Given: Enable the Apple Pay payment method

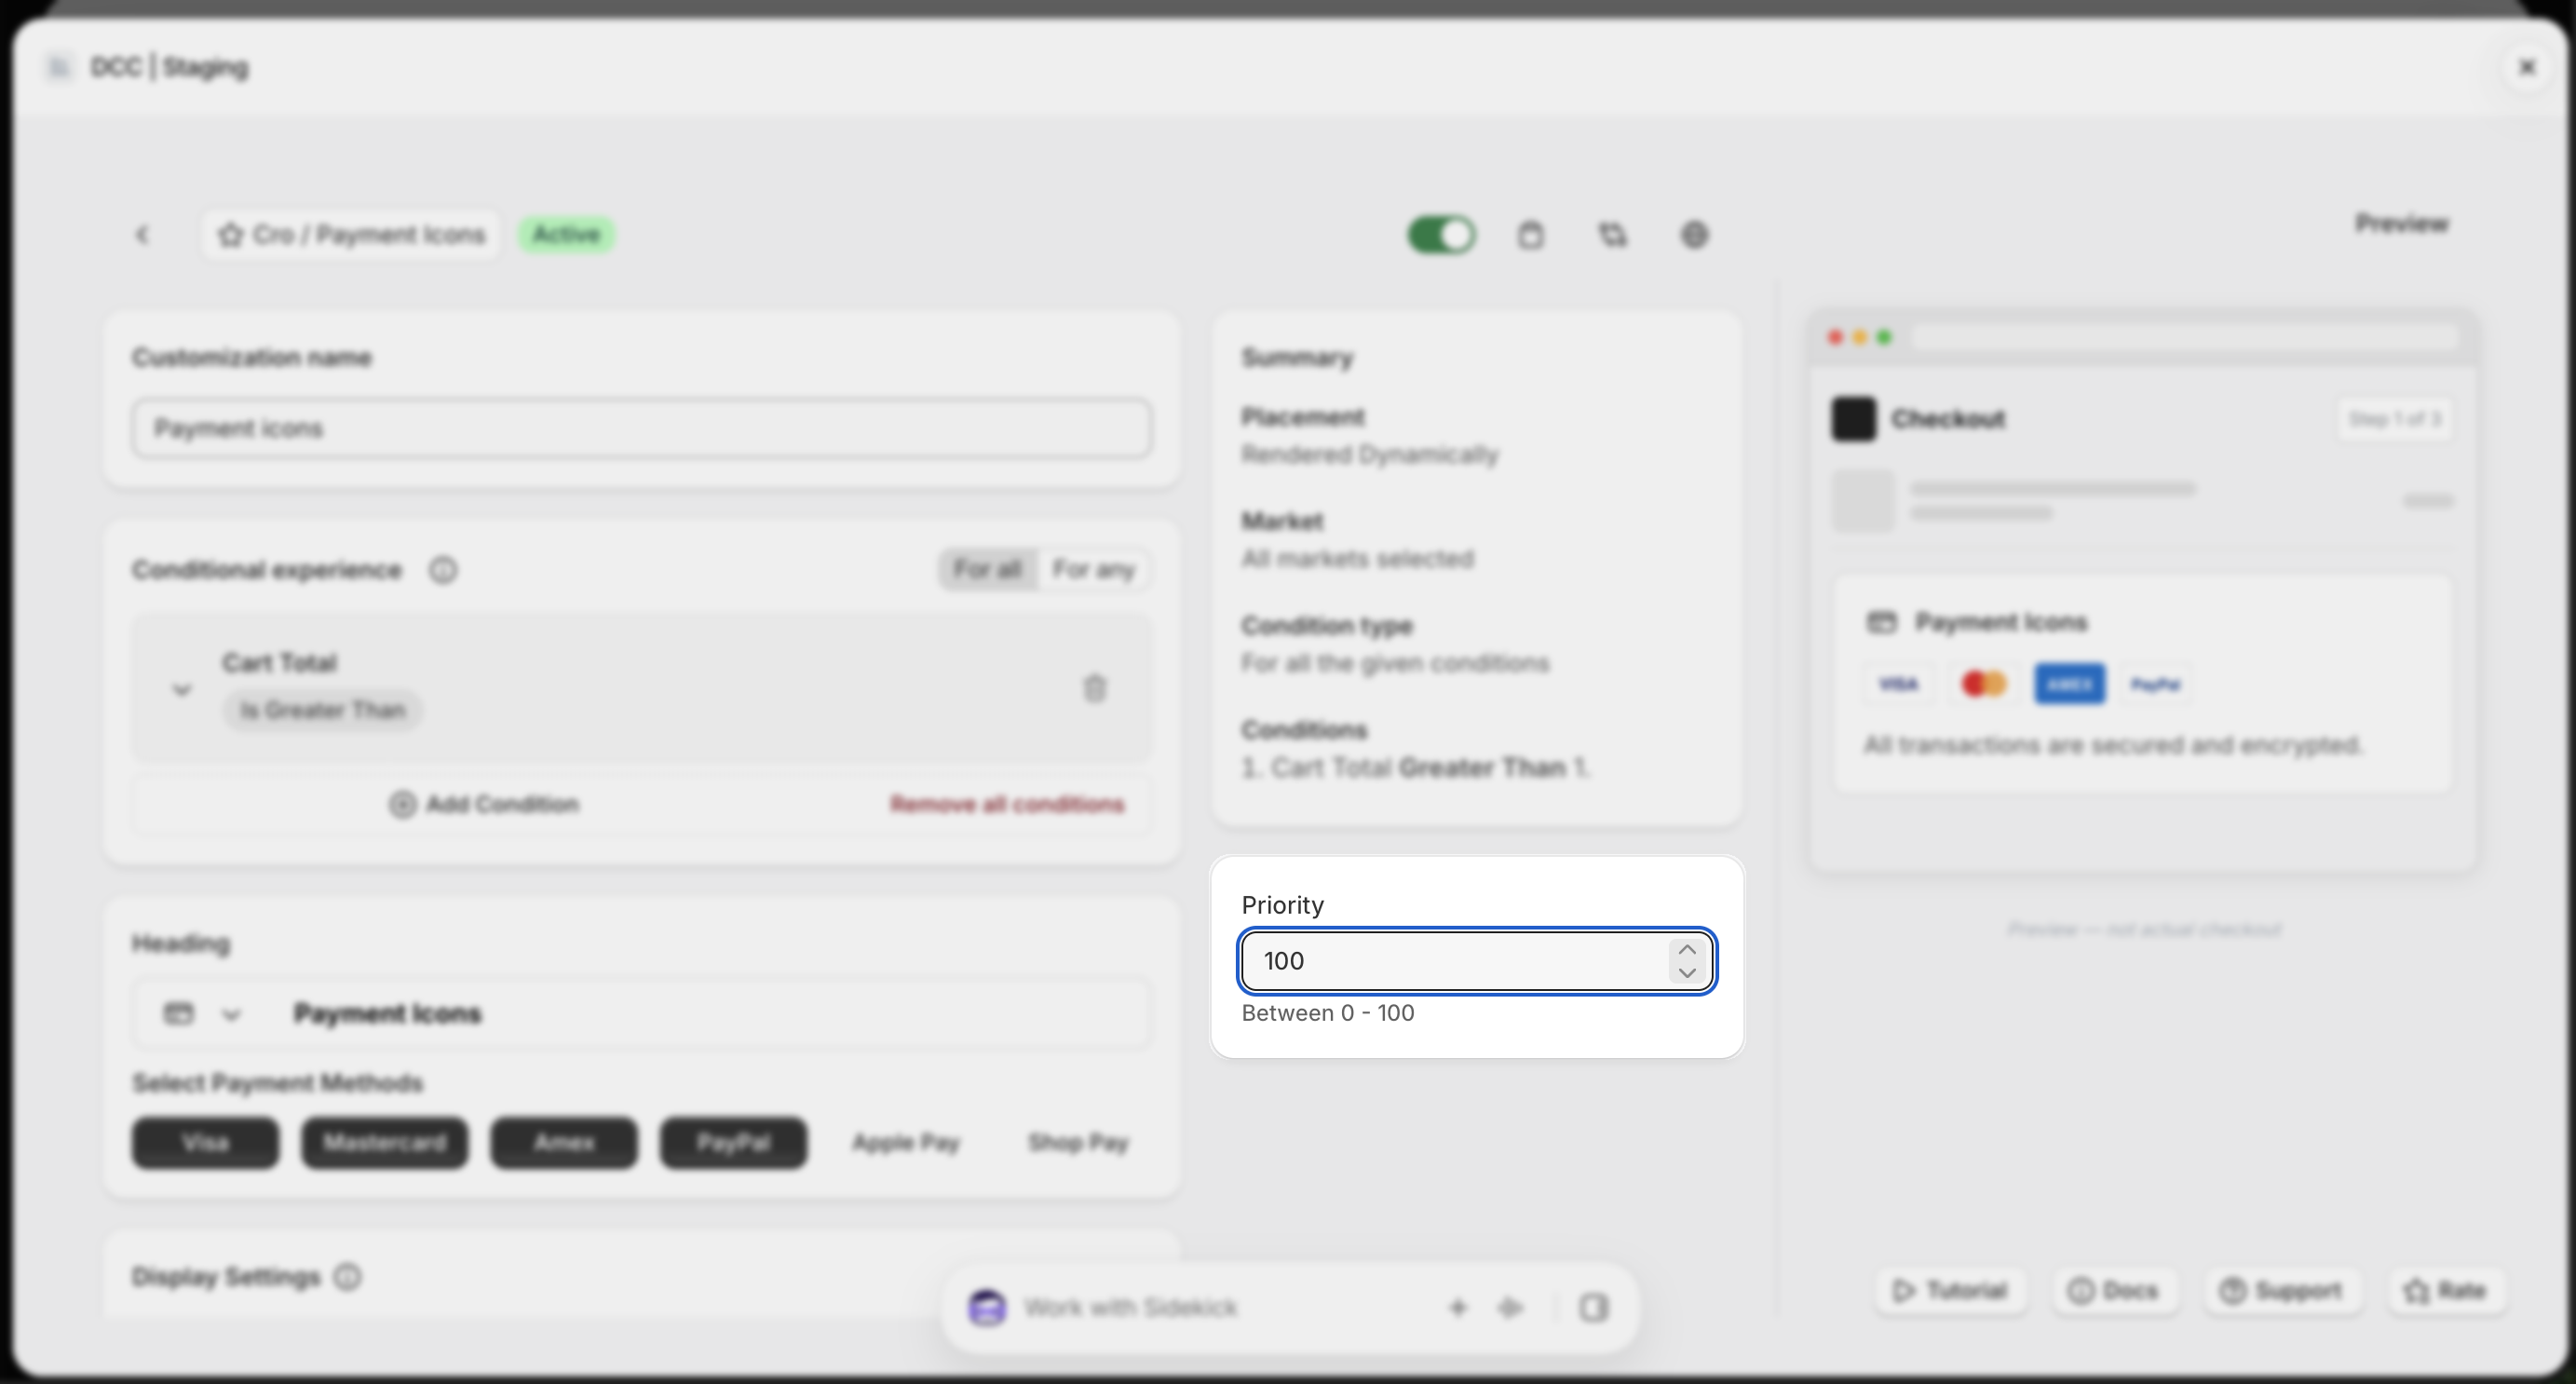Looking at the screenshot, I should [x=906, y=1143].
